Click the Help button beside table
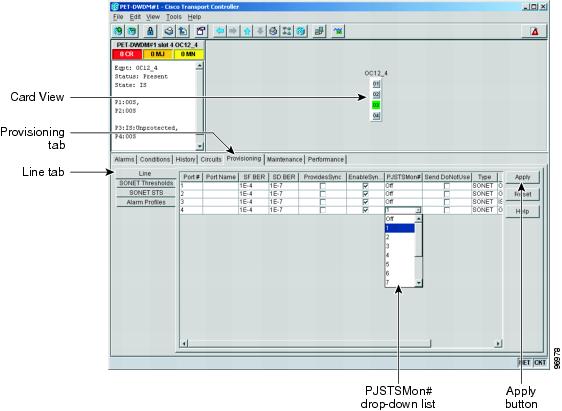This screenshot has height=411, width=562. point(522,211)
